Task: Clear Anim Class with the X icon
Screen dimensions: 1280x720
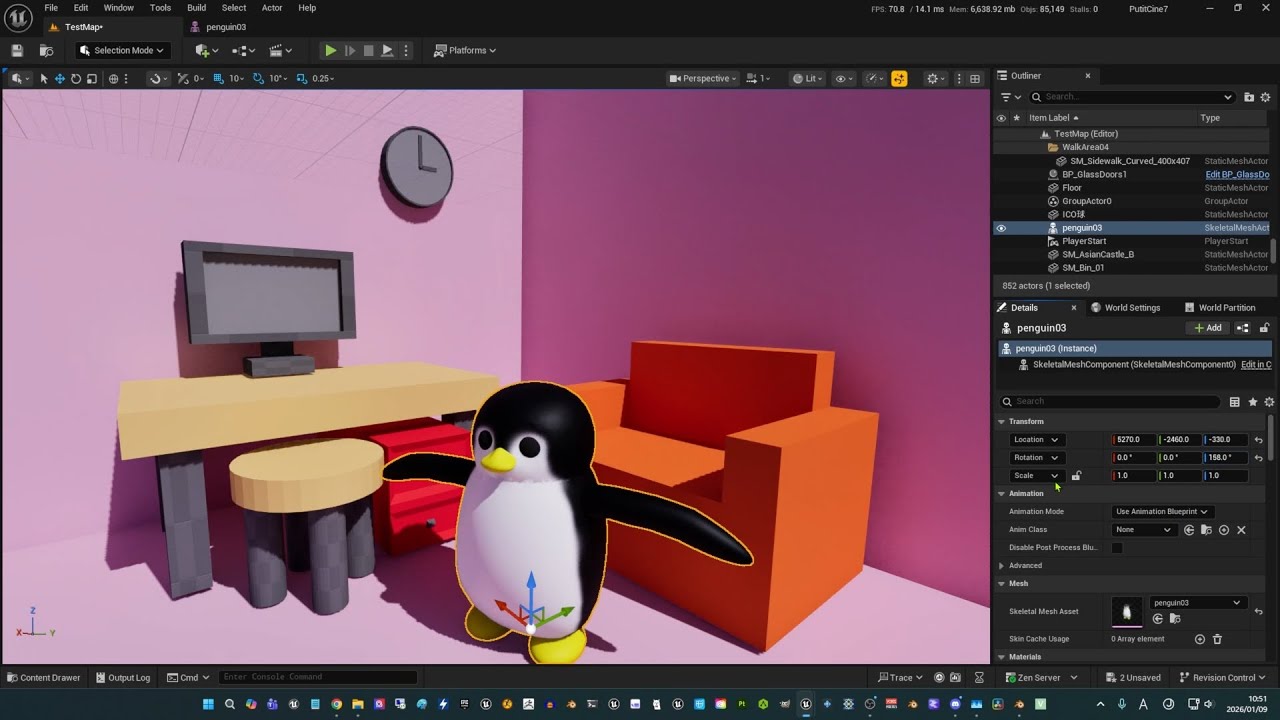Action: [x=1241, y=530]
